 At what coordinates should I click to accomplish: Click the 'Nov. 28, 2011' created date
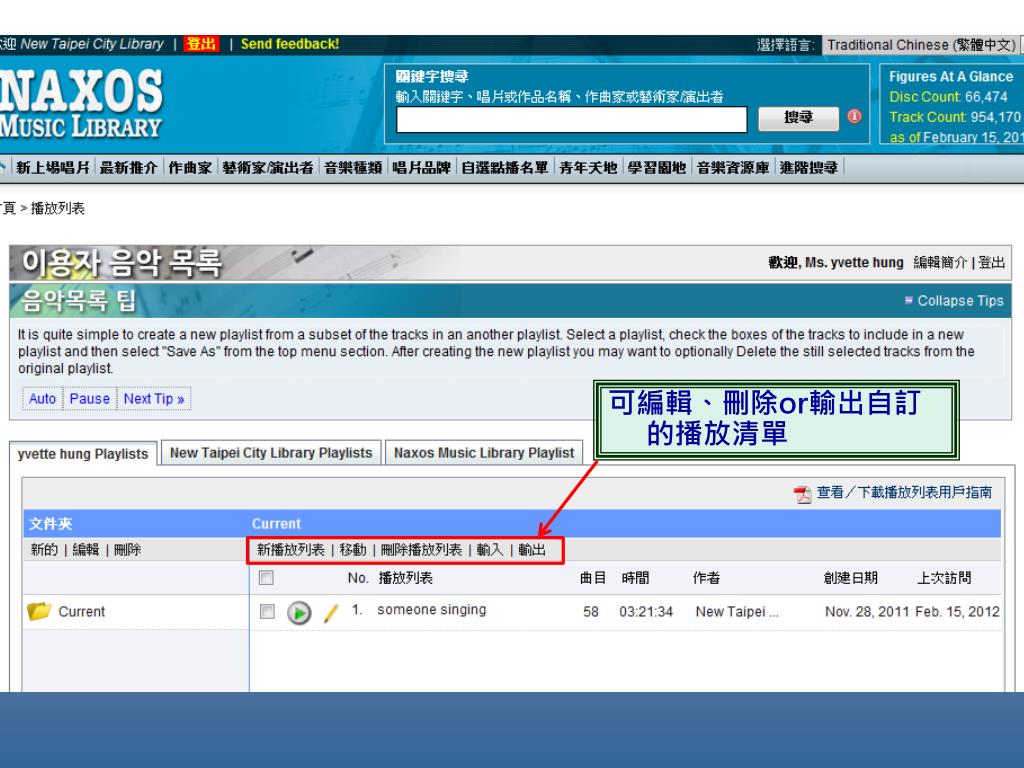coord(867,612)
